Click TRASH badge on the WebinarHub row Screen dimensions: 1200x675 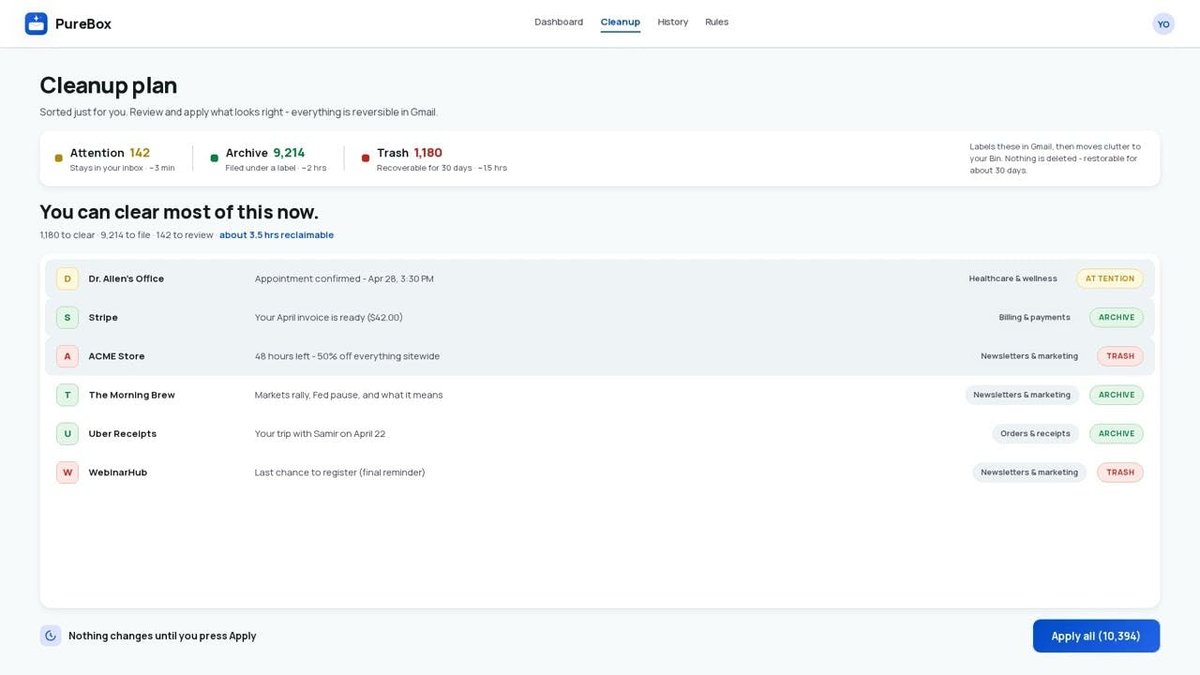point(1120,473)
